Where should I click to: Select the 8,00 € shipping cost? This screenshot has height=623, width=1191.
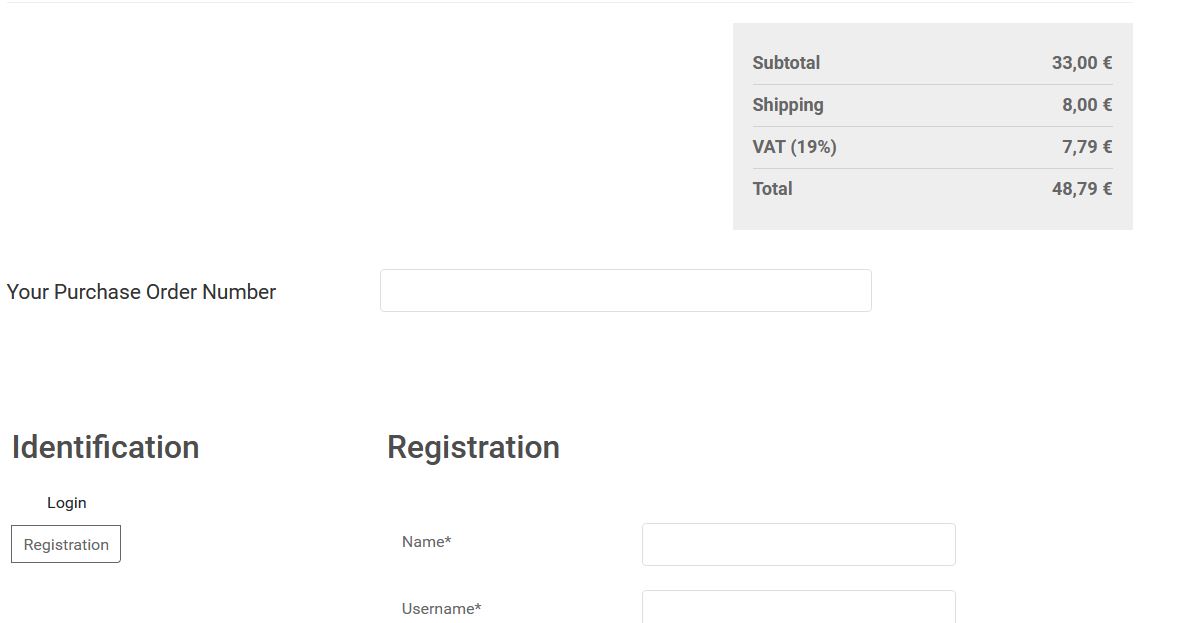coord(1086,105)
